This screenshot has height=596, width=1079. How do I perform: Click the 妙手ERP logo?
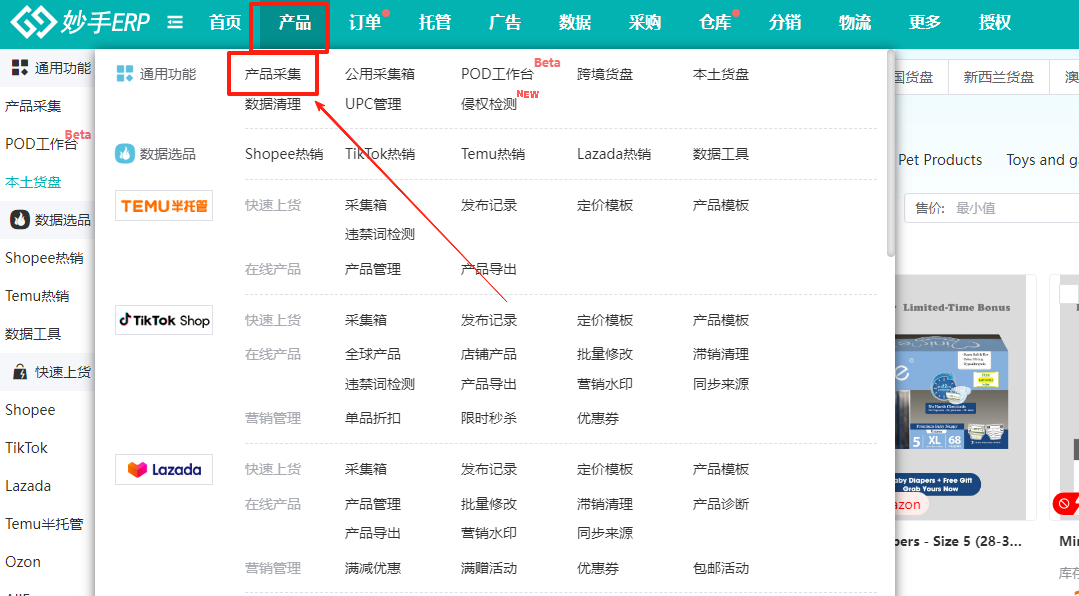point(80,22)
